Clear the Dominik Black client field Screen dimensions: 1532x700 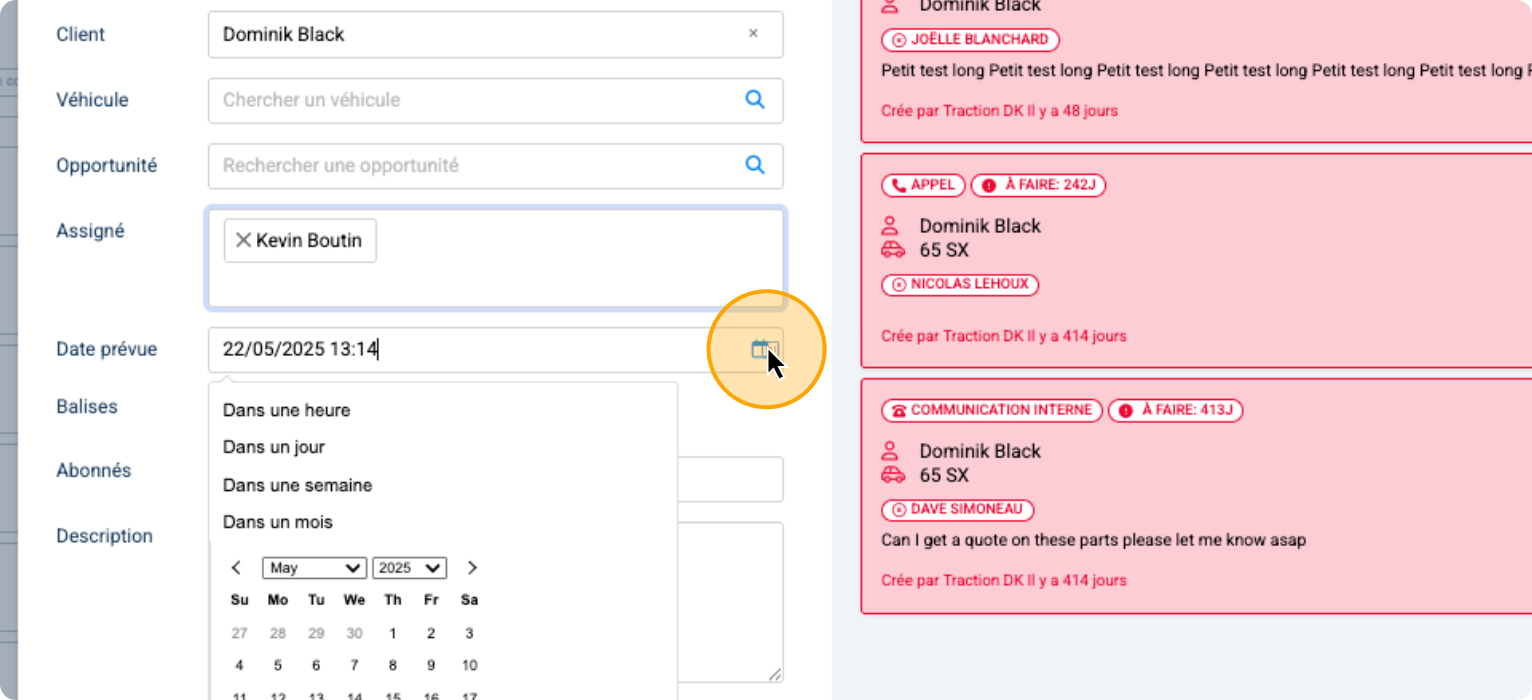(x=753, y=34)
